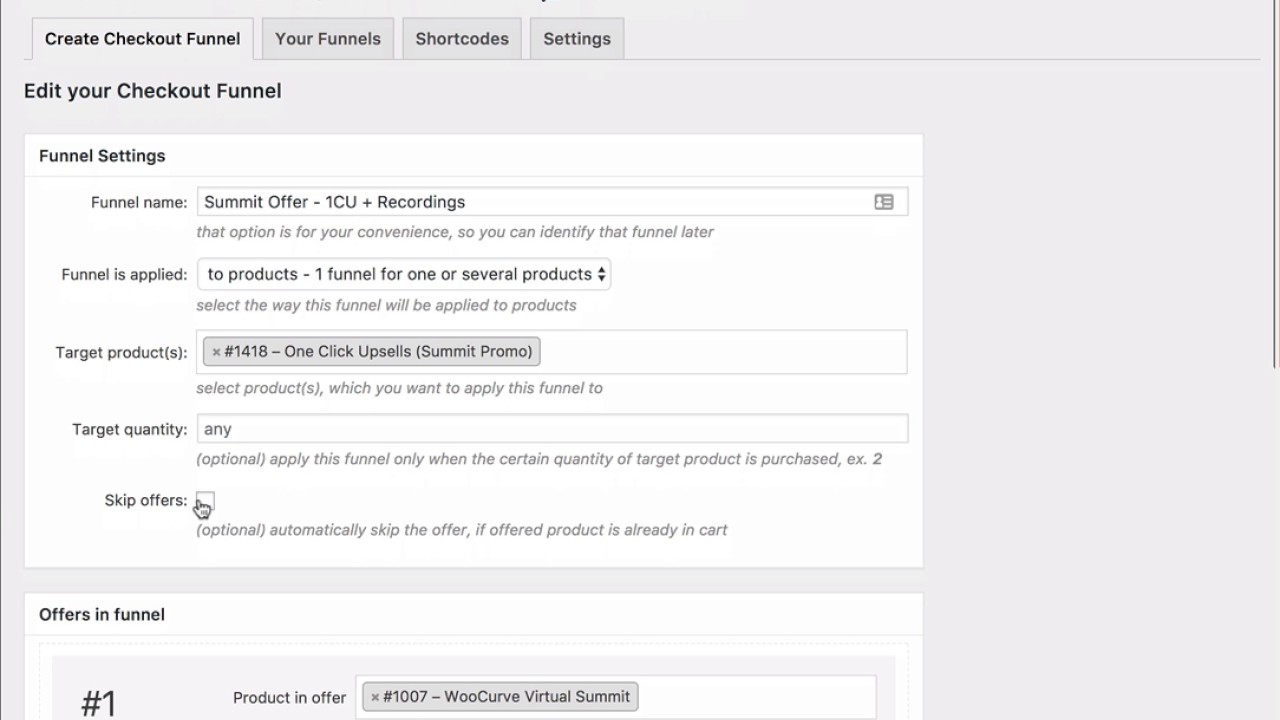Click the Offers in funnel heading
This screenshot has width=1280, height=720.
click(x=102, y=615)
